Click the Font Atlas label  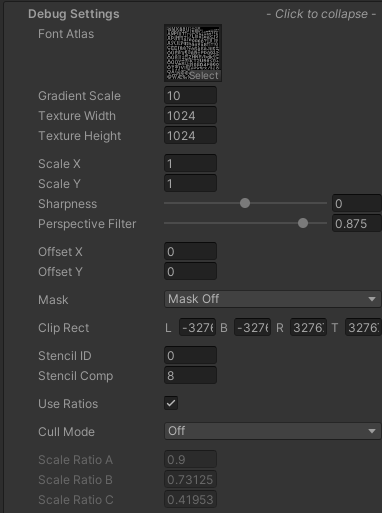coord(66,34)
